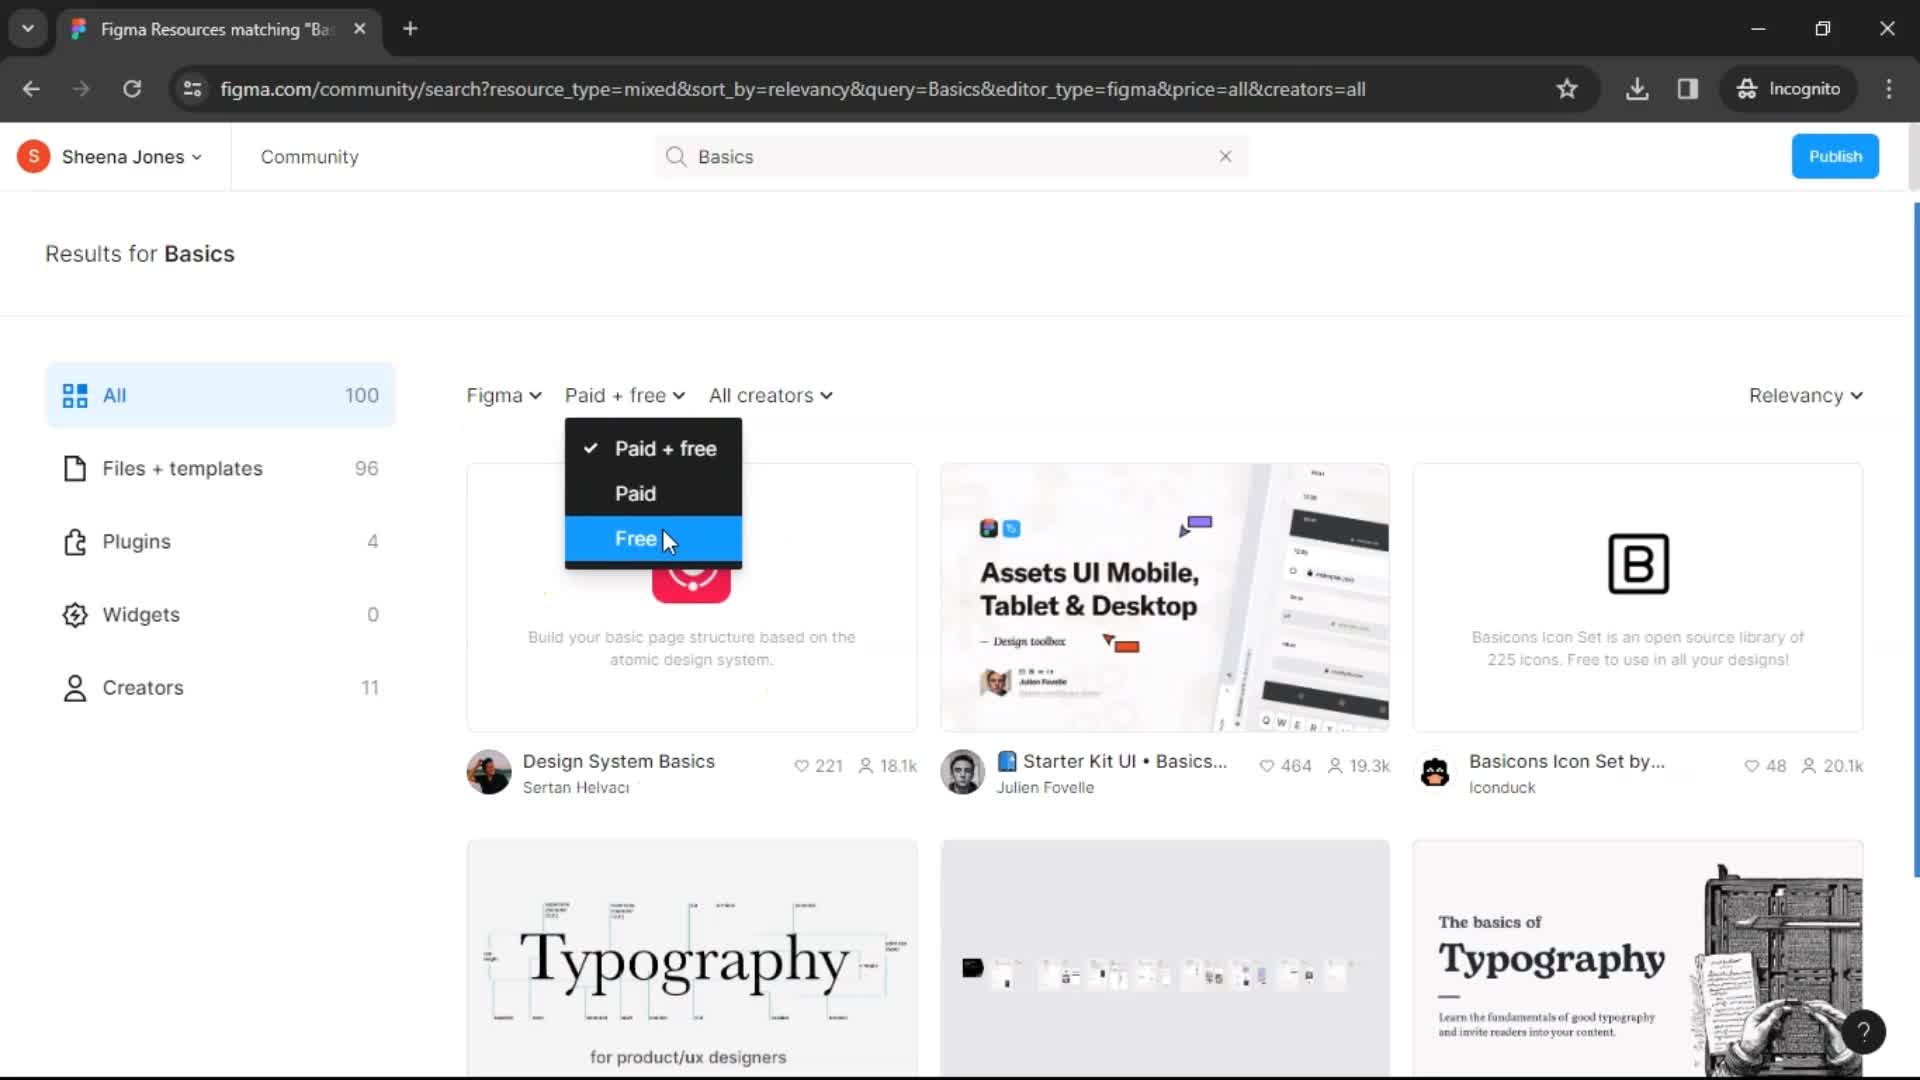The height and width of the screenshot is (1080, 1920).
Task: Click the address bar URL
Action: (x=792, y=89)
